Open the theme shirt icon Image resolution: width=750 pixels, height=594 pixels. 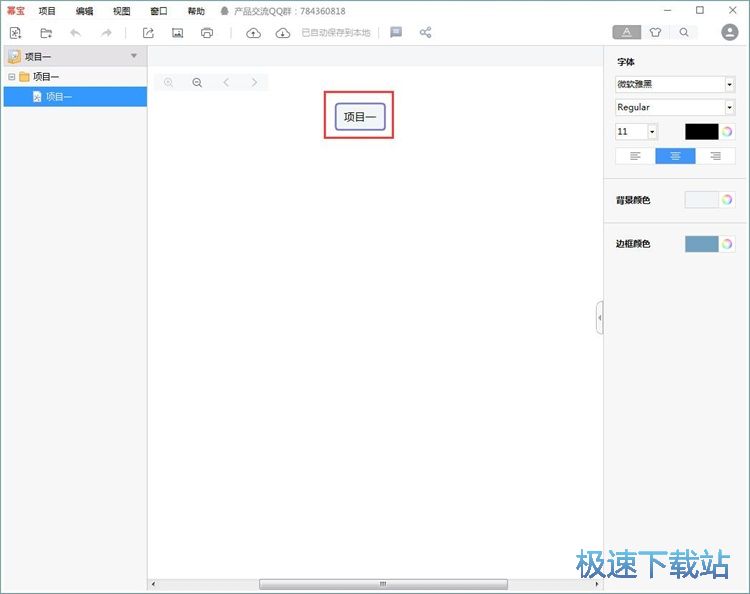pos(655,33)
